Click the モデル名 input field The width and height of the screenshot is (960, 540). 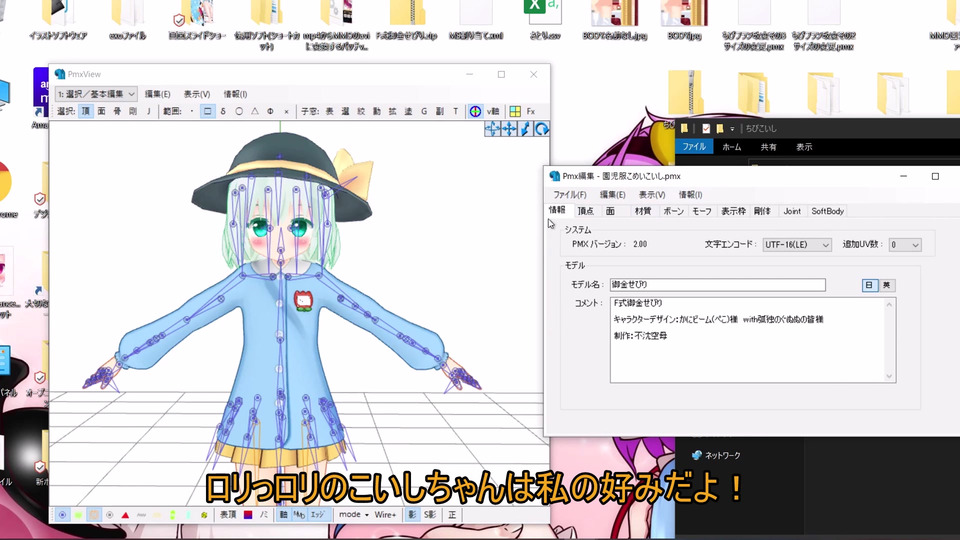[x=718, y=285]
